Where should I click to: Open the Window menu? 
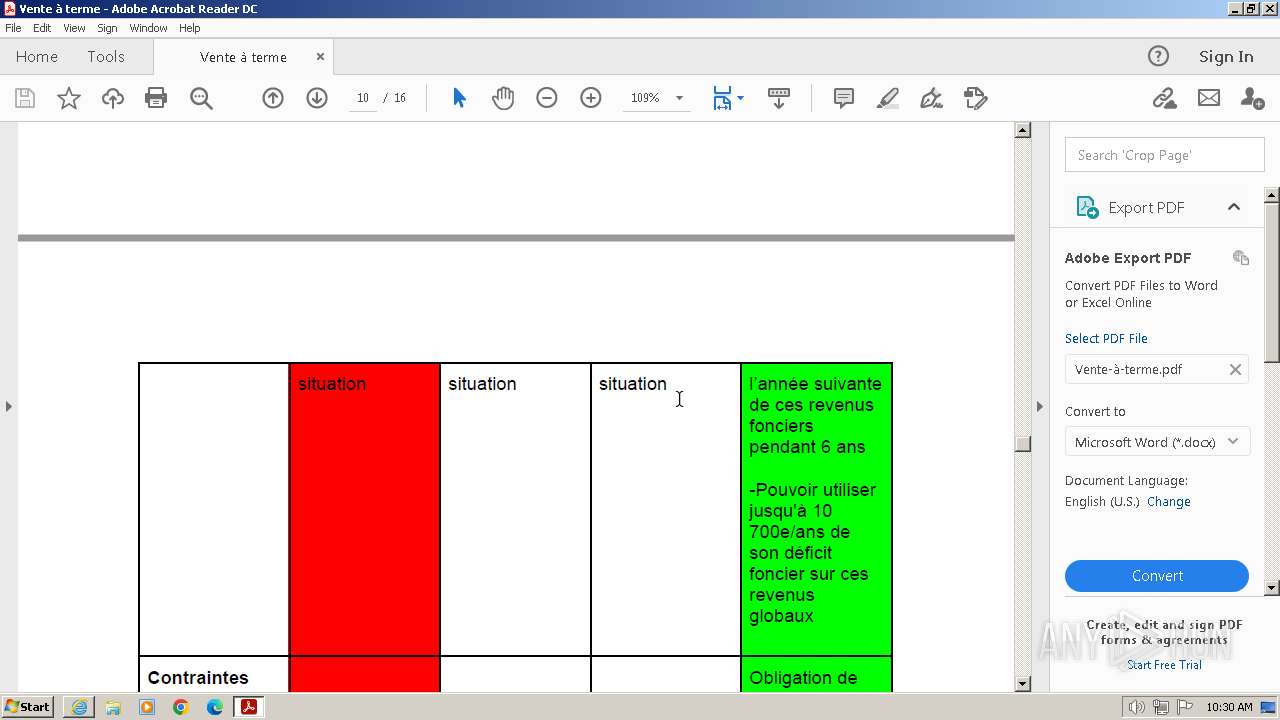coord(148,28)
